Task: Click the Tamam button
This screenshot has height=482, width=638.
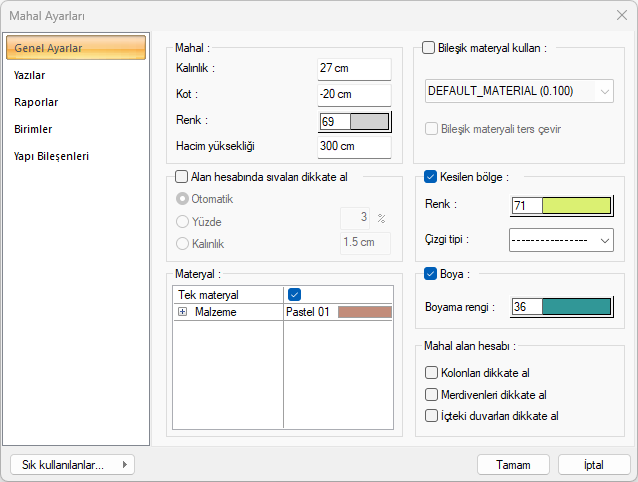Action: [x=513, y=464]
